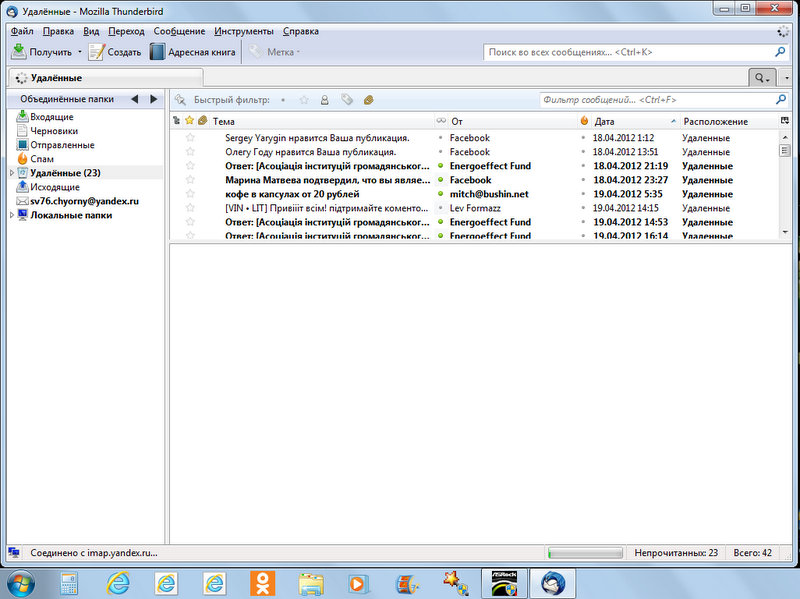Open the tab list dropdown arrow
This screenshot has height=599, width=800.
(x=786, y=78)
